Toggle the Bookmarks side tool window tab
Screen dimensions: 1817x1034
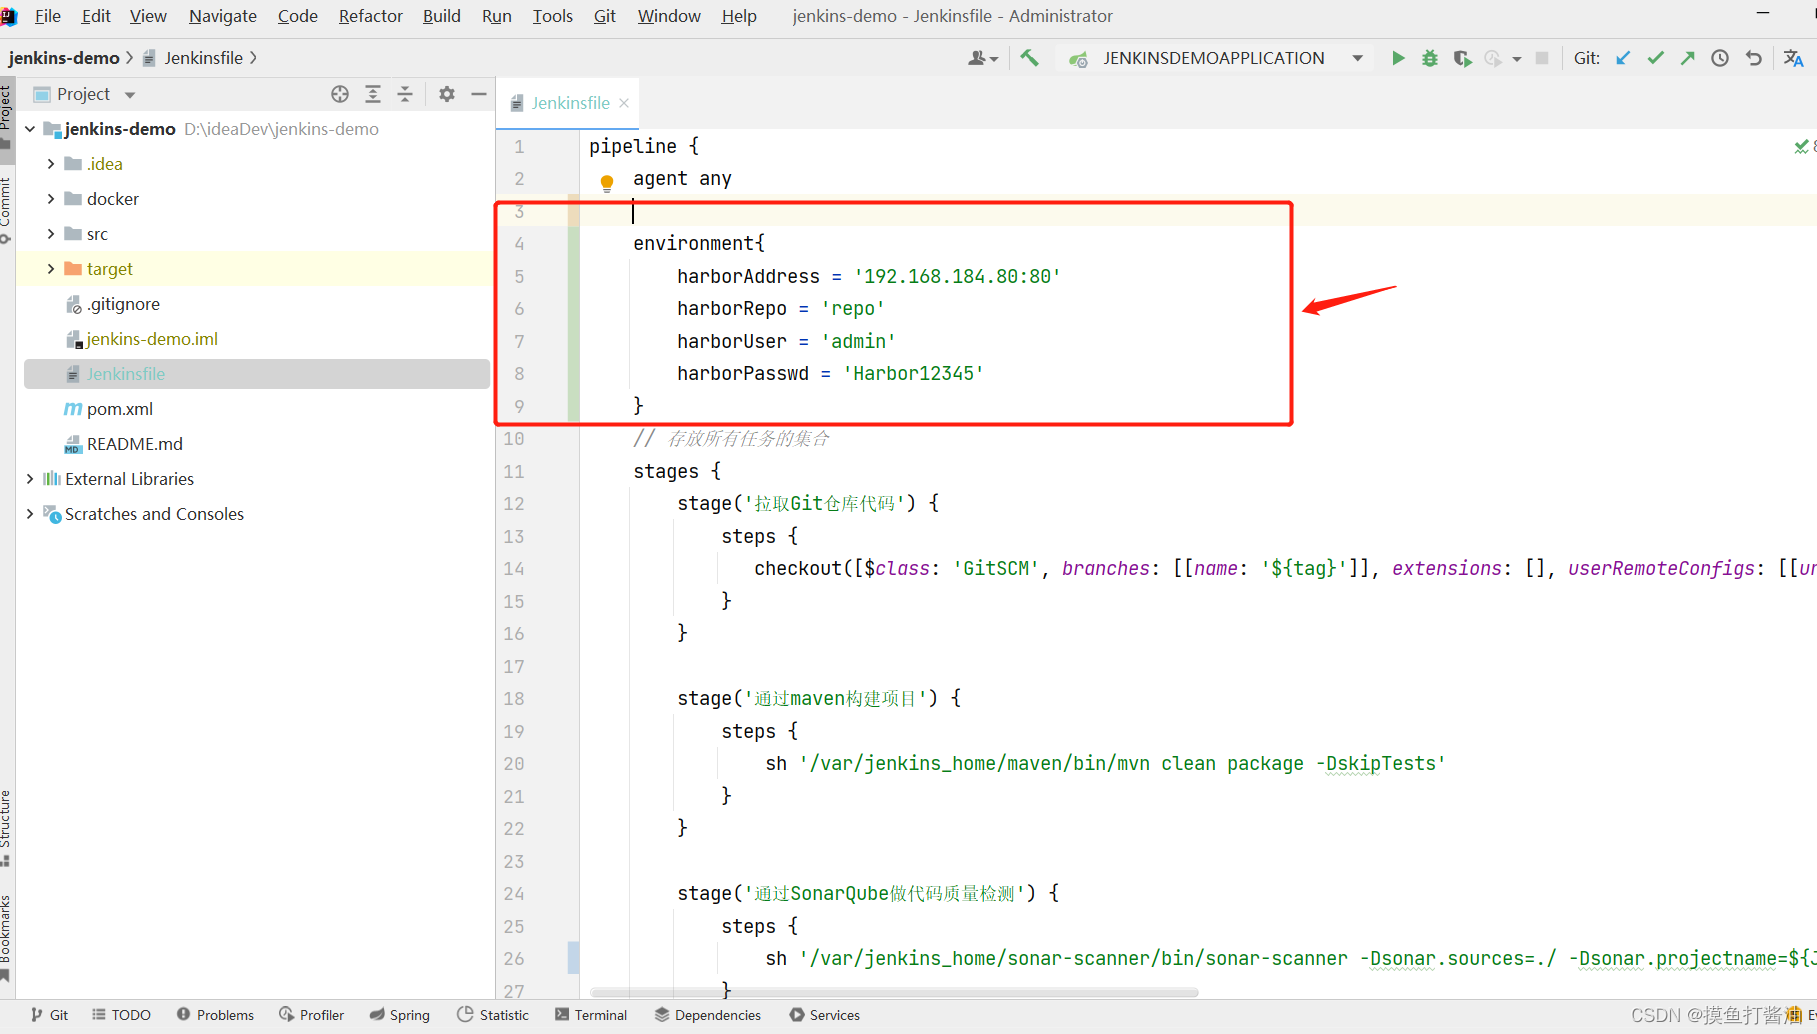coord(6,938)
